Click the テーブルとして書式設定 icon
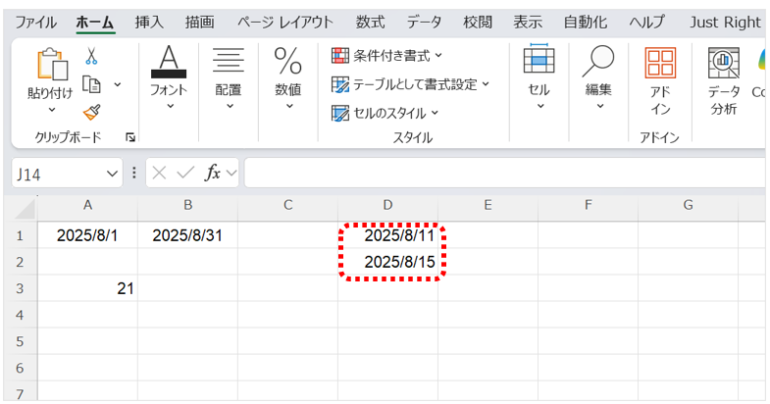The height and width of the screenshot is (404, 770). pyautogui.click(x=340, y=84)
